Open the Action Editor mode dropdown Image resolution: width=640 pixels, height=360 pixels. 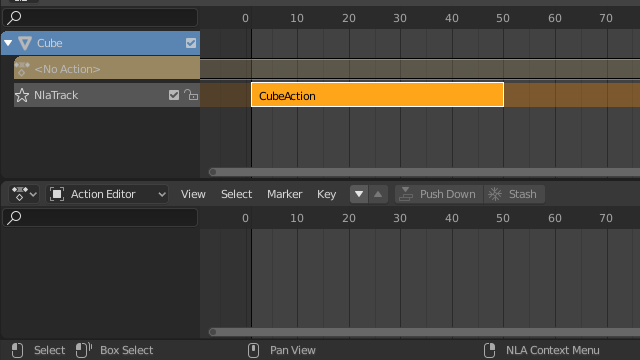pos(107,194)
